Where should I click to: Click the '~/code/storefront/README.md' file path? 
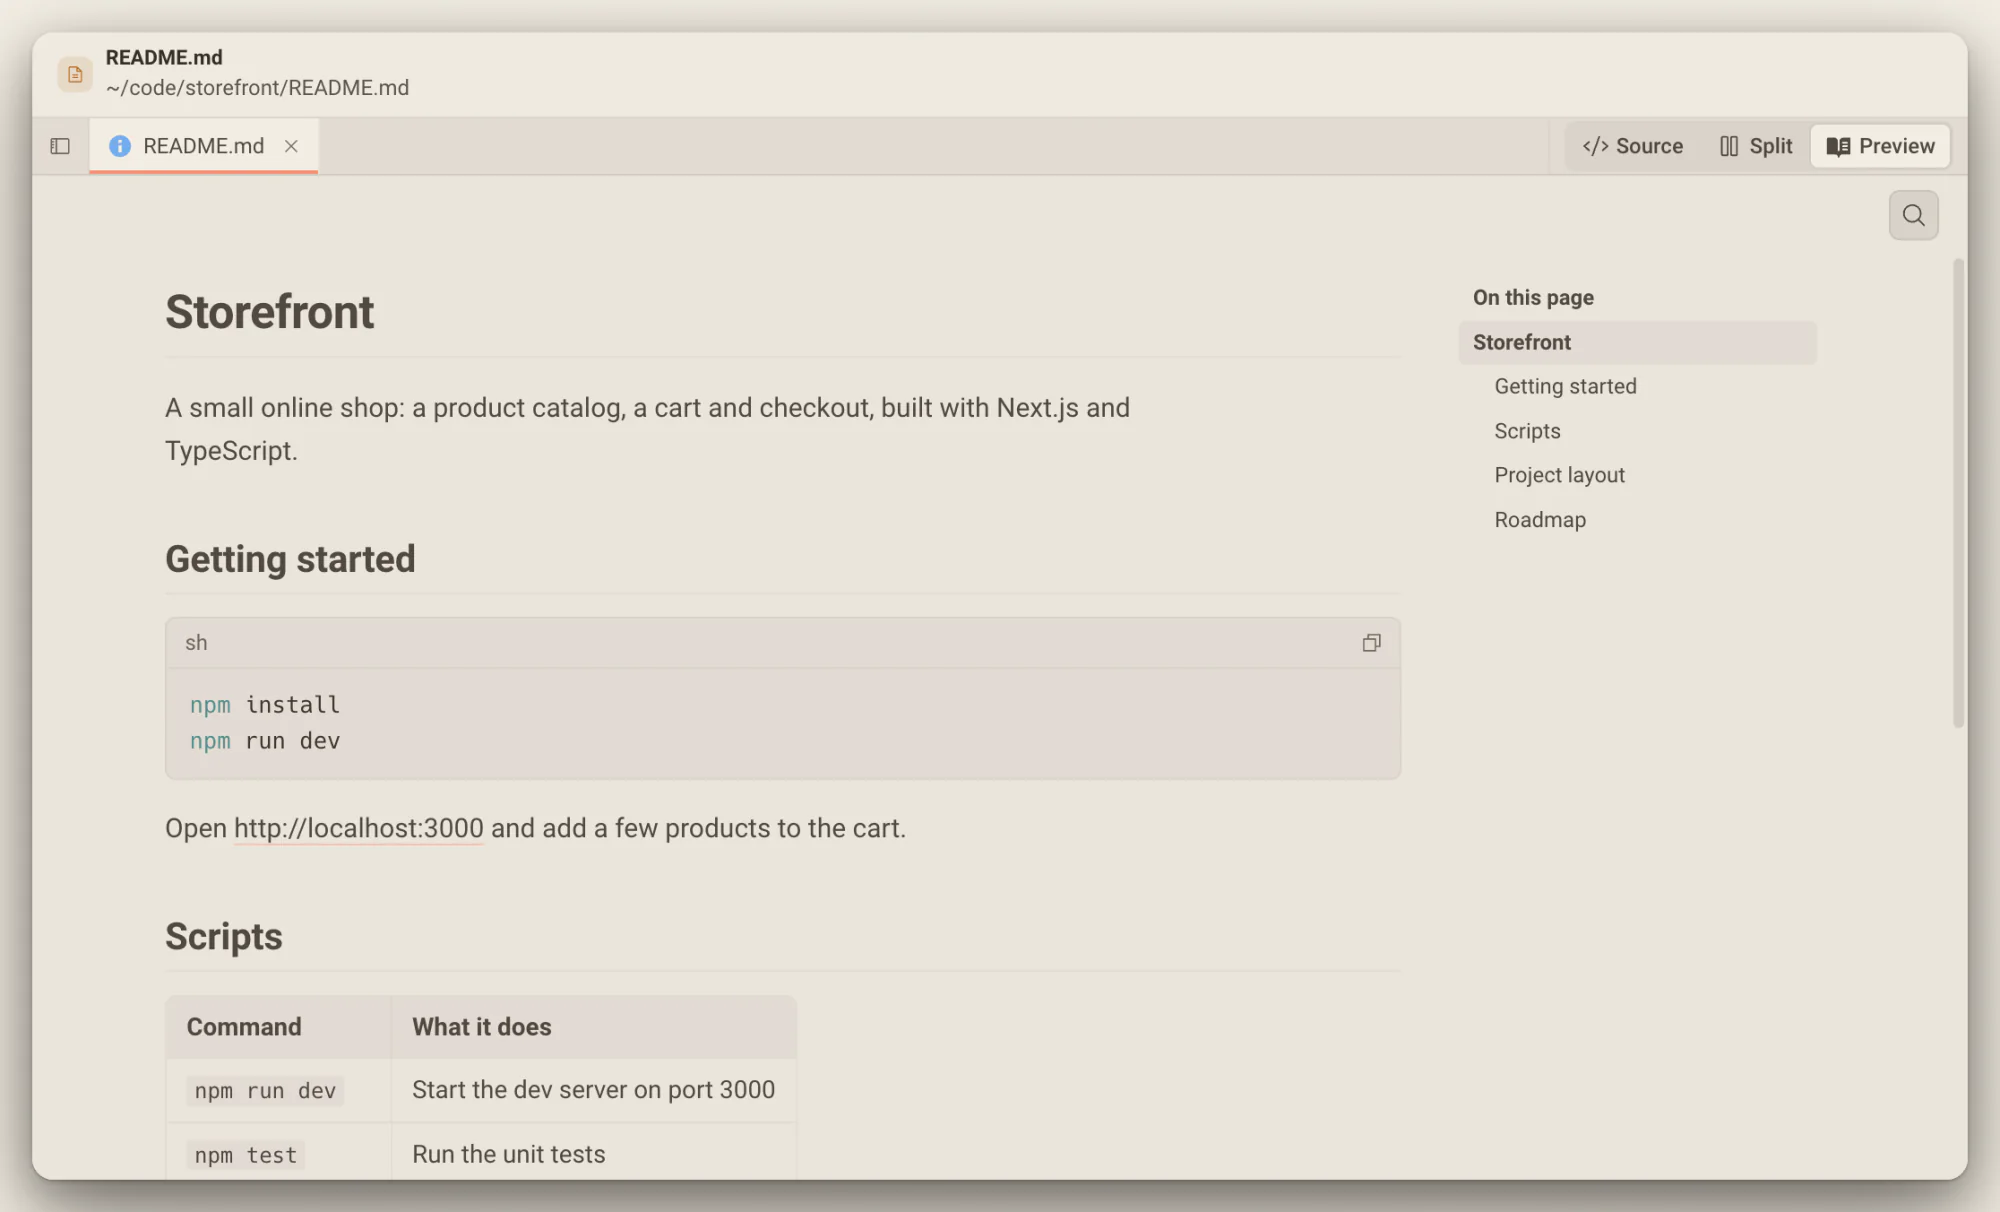click(258, 88)
